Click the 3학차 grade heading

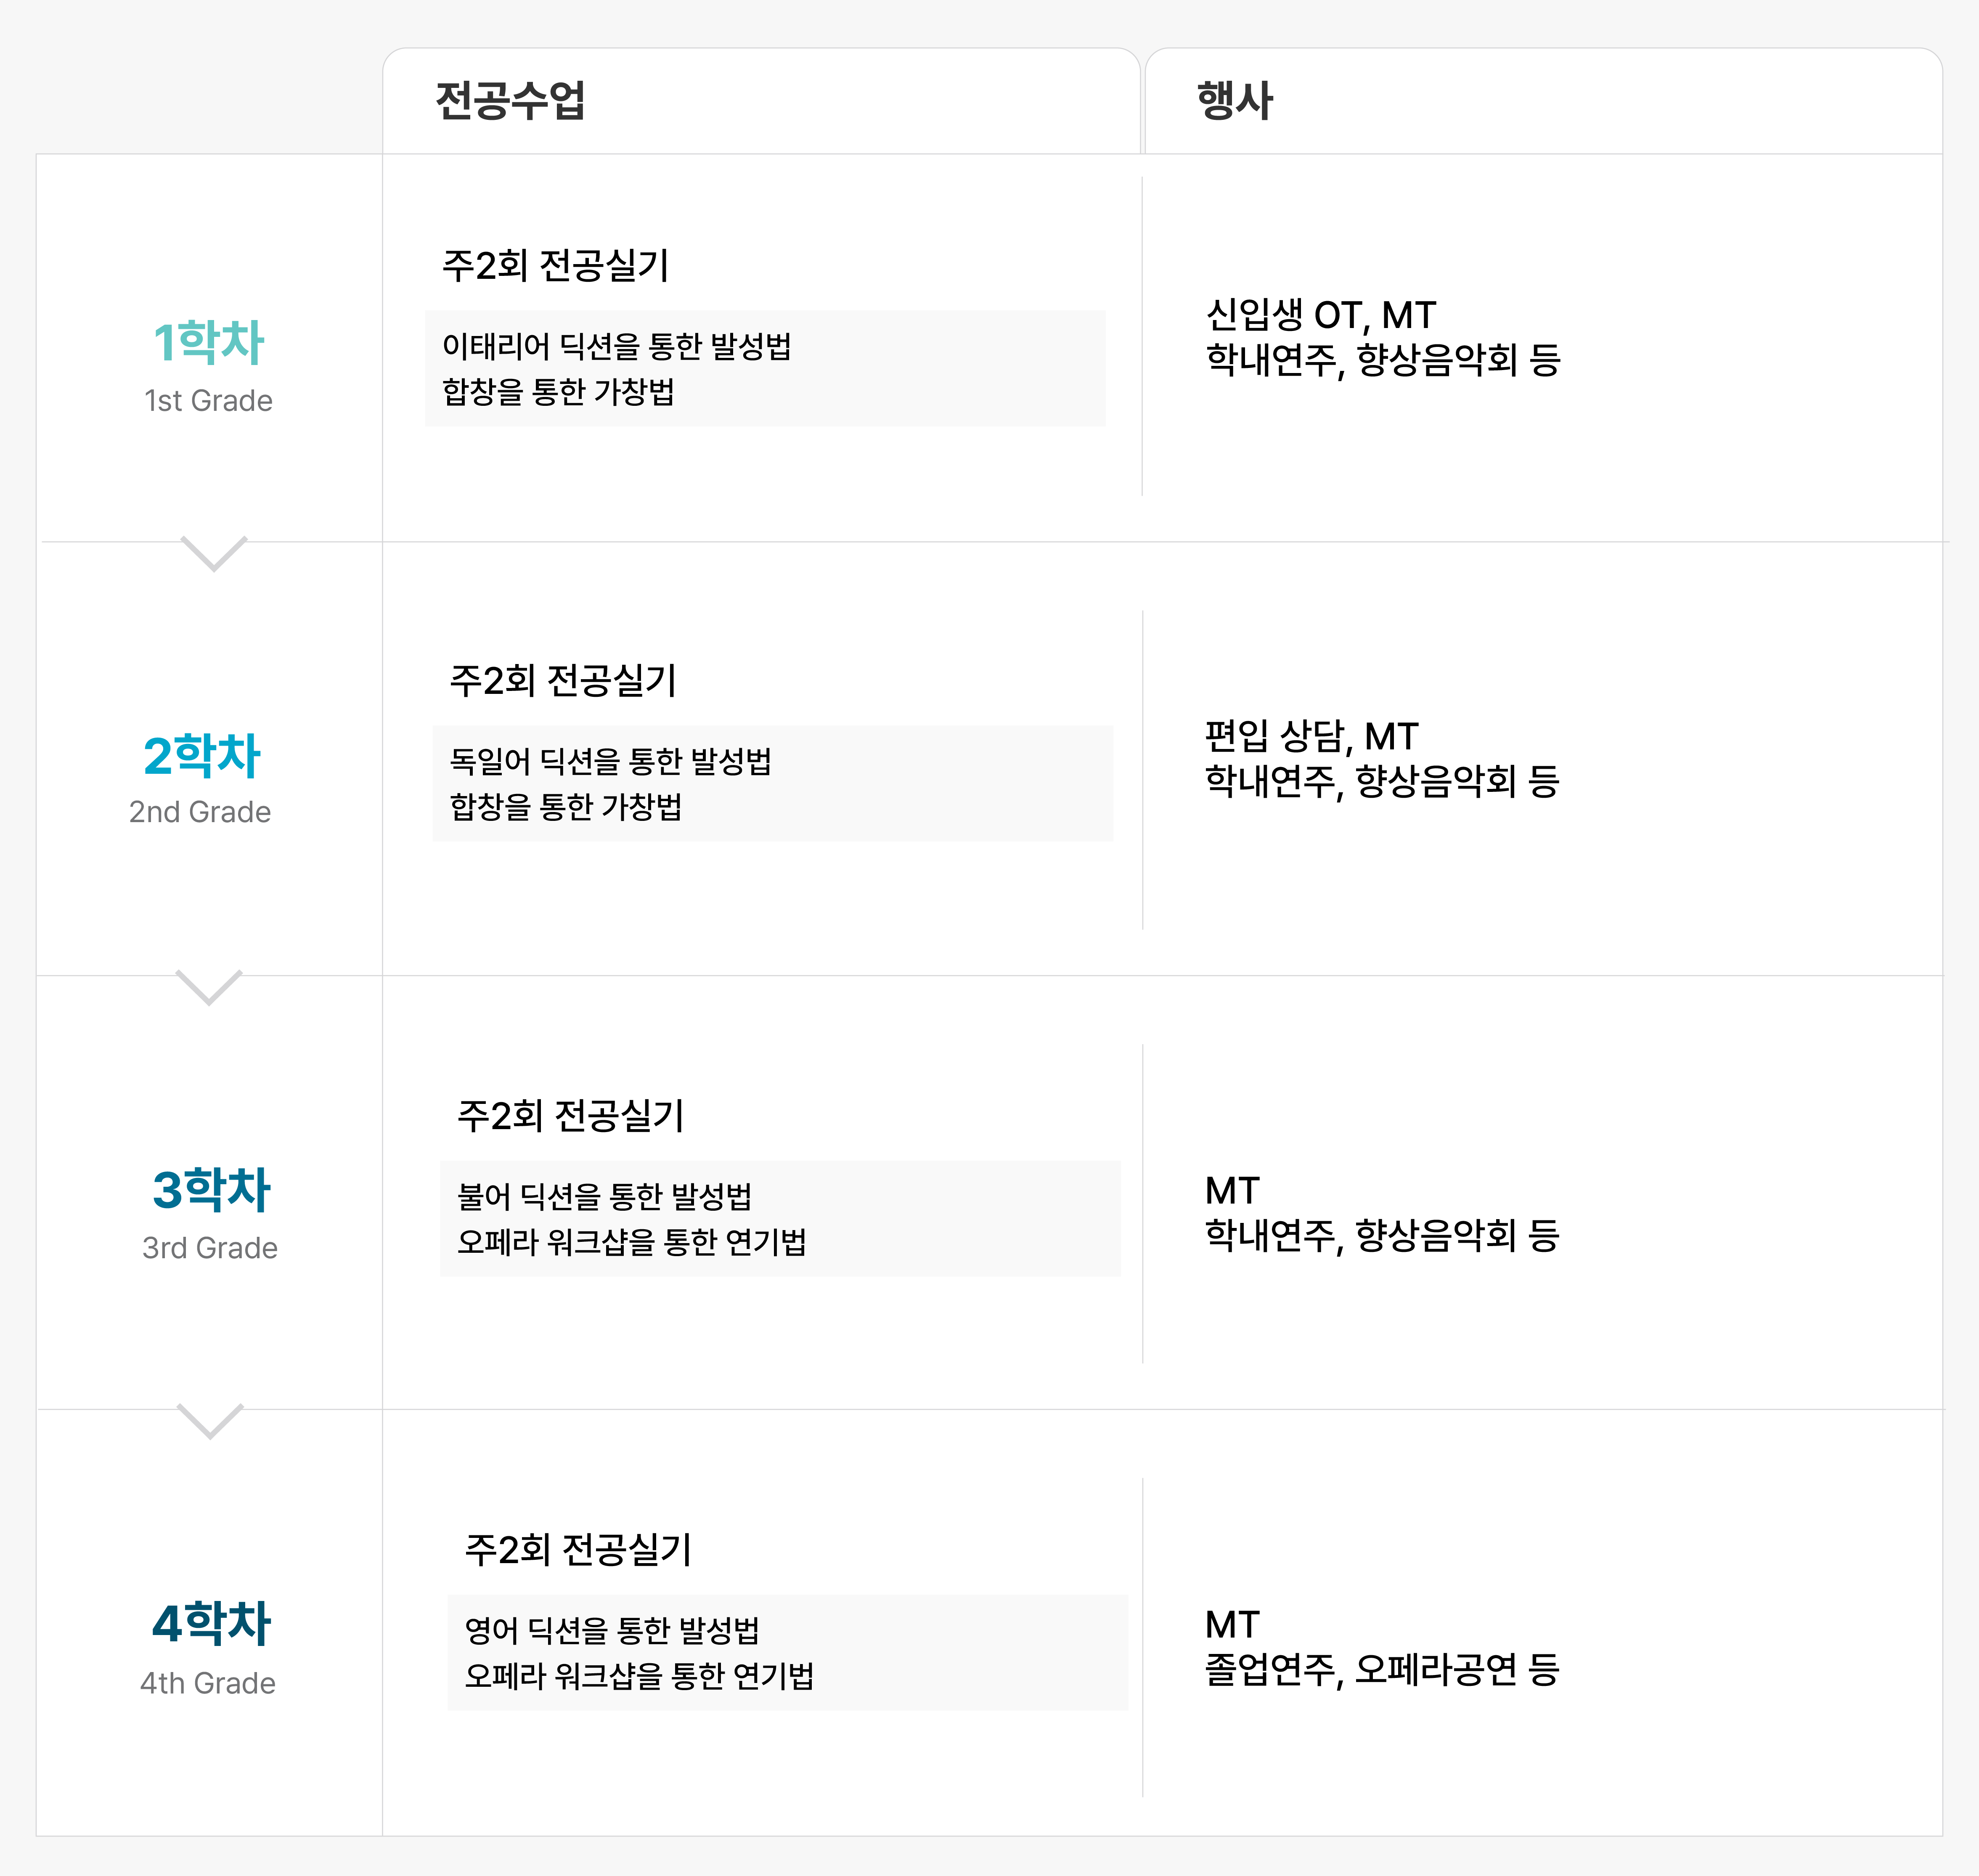[x=211, y=1190]
